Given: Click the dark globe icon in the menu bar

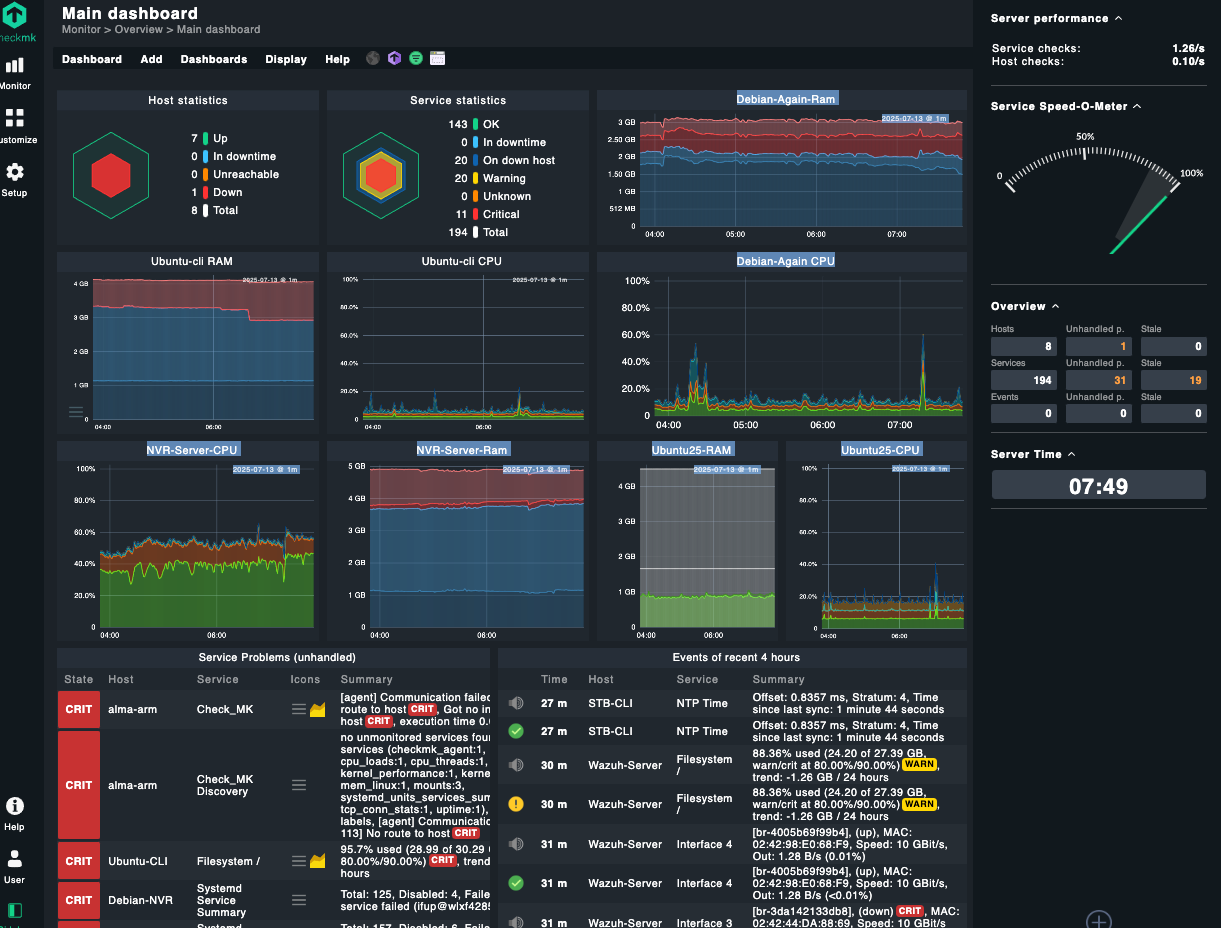Looking at the screenshot, I should 373,59.
